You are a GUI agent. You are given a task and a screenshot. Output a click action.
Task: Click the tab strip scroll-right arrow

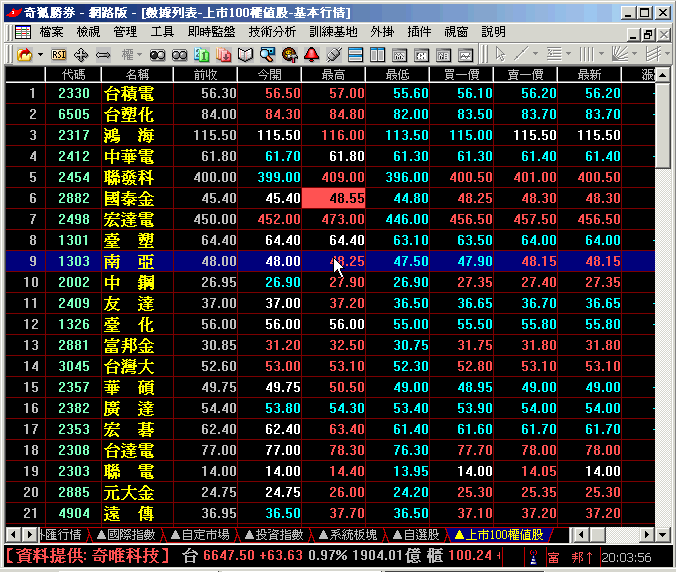(29, 535)
